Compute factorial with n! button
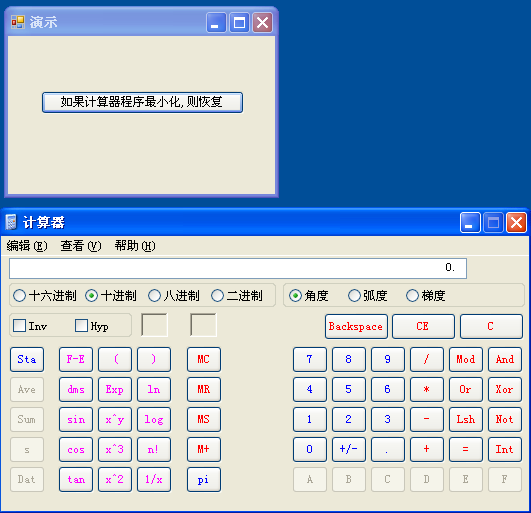The width and height of the screenshot is (531, 513). click(154, 449)
